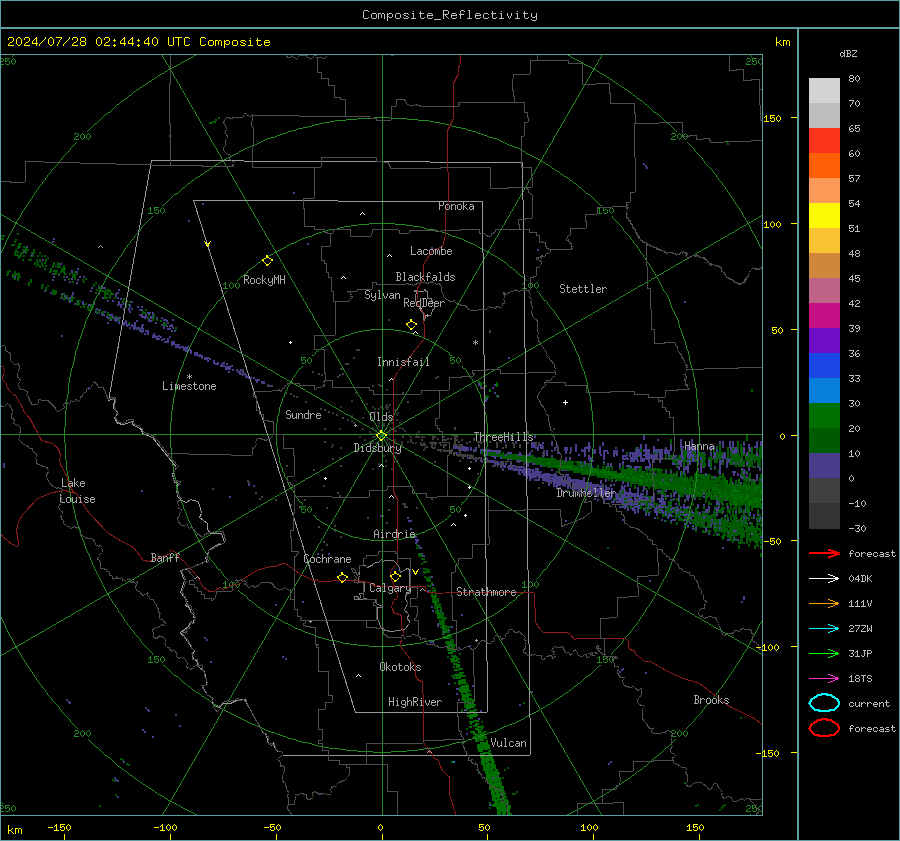Click the yellow diamond marker below RedDeer

(x=411, y=325)
